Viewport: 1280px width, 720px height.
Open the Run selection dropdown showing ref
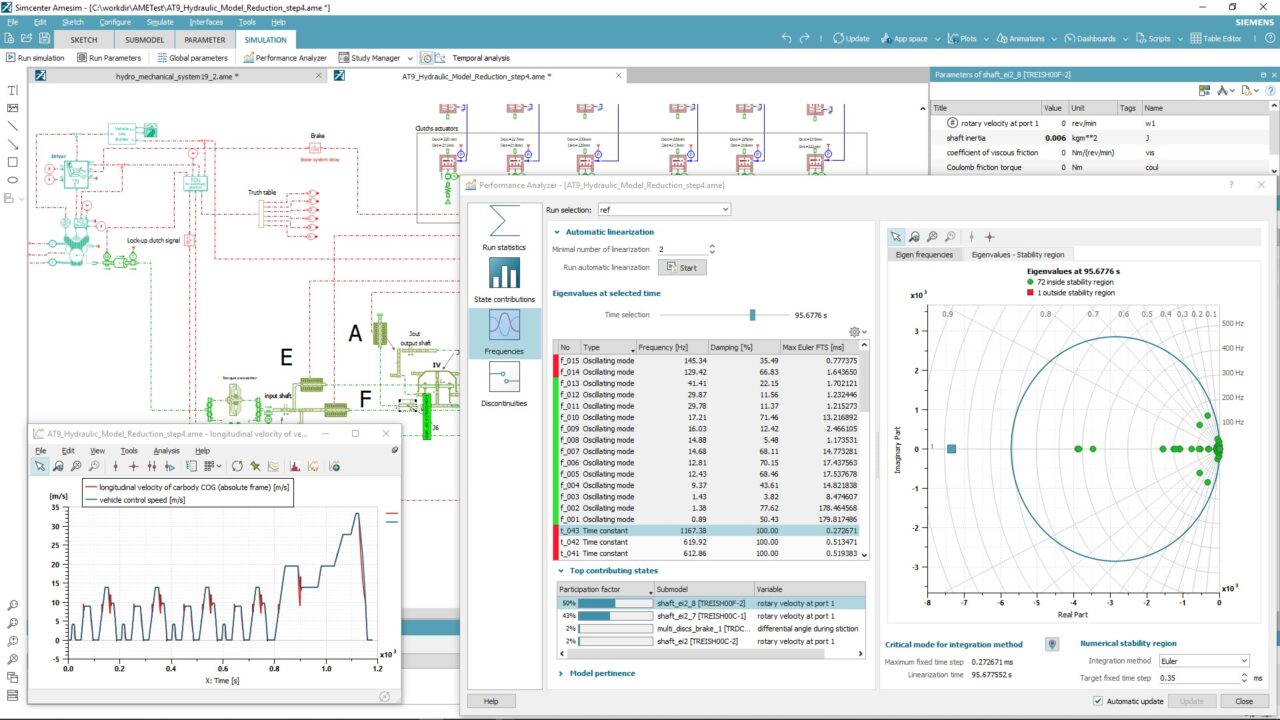pyautogui.click(x=725, y=209)
